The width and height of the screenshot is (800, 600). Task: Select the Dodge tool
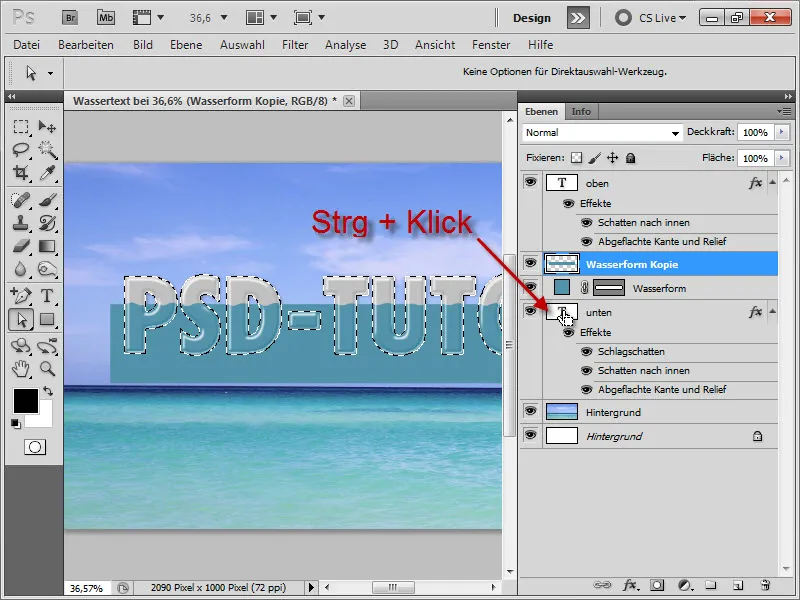[47, 269]
